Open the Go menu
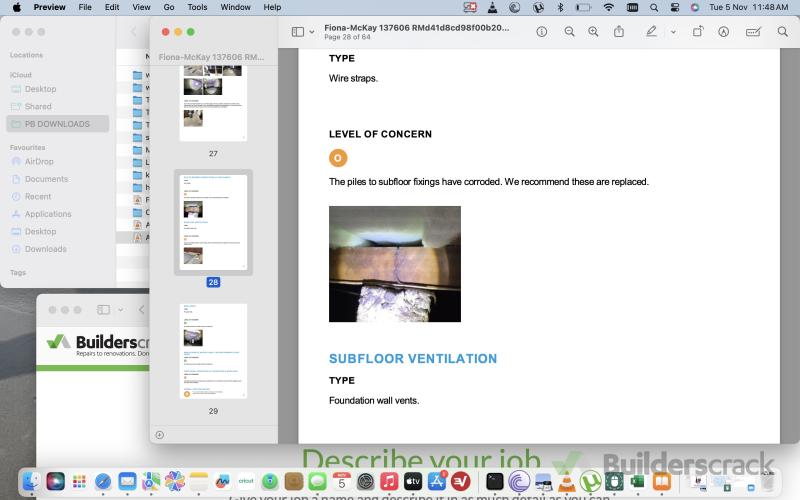Image resolution: width=800 pixels, height=500 pixels. (169, 7)
